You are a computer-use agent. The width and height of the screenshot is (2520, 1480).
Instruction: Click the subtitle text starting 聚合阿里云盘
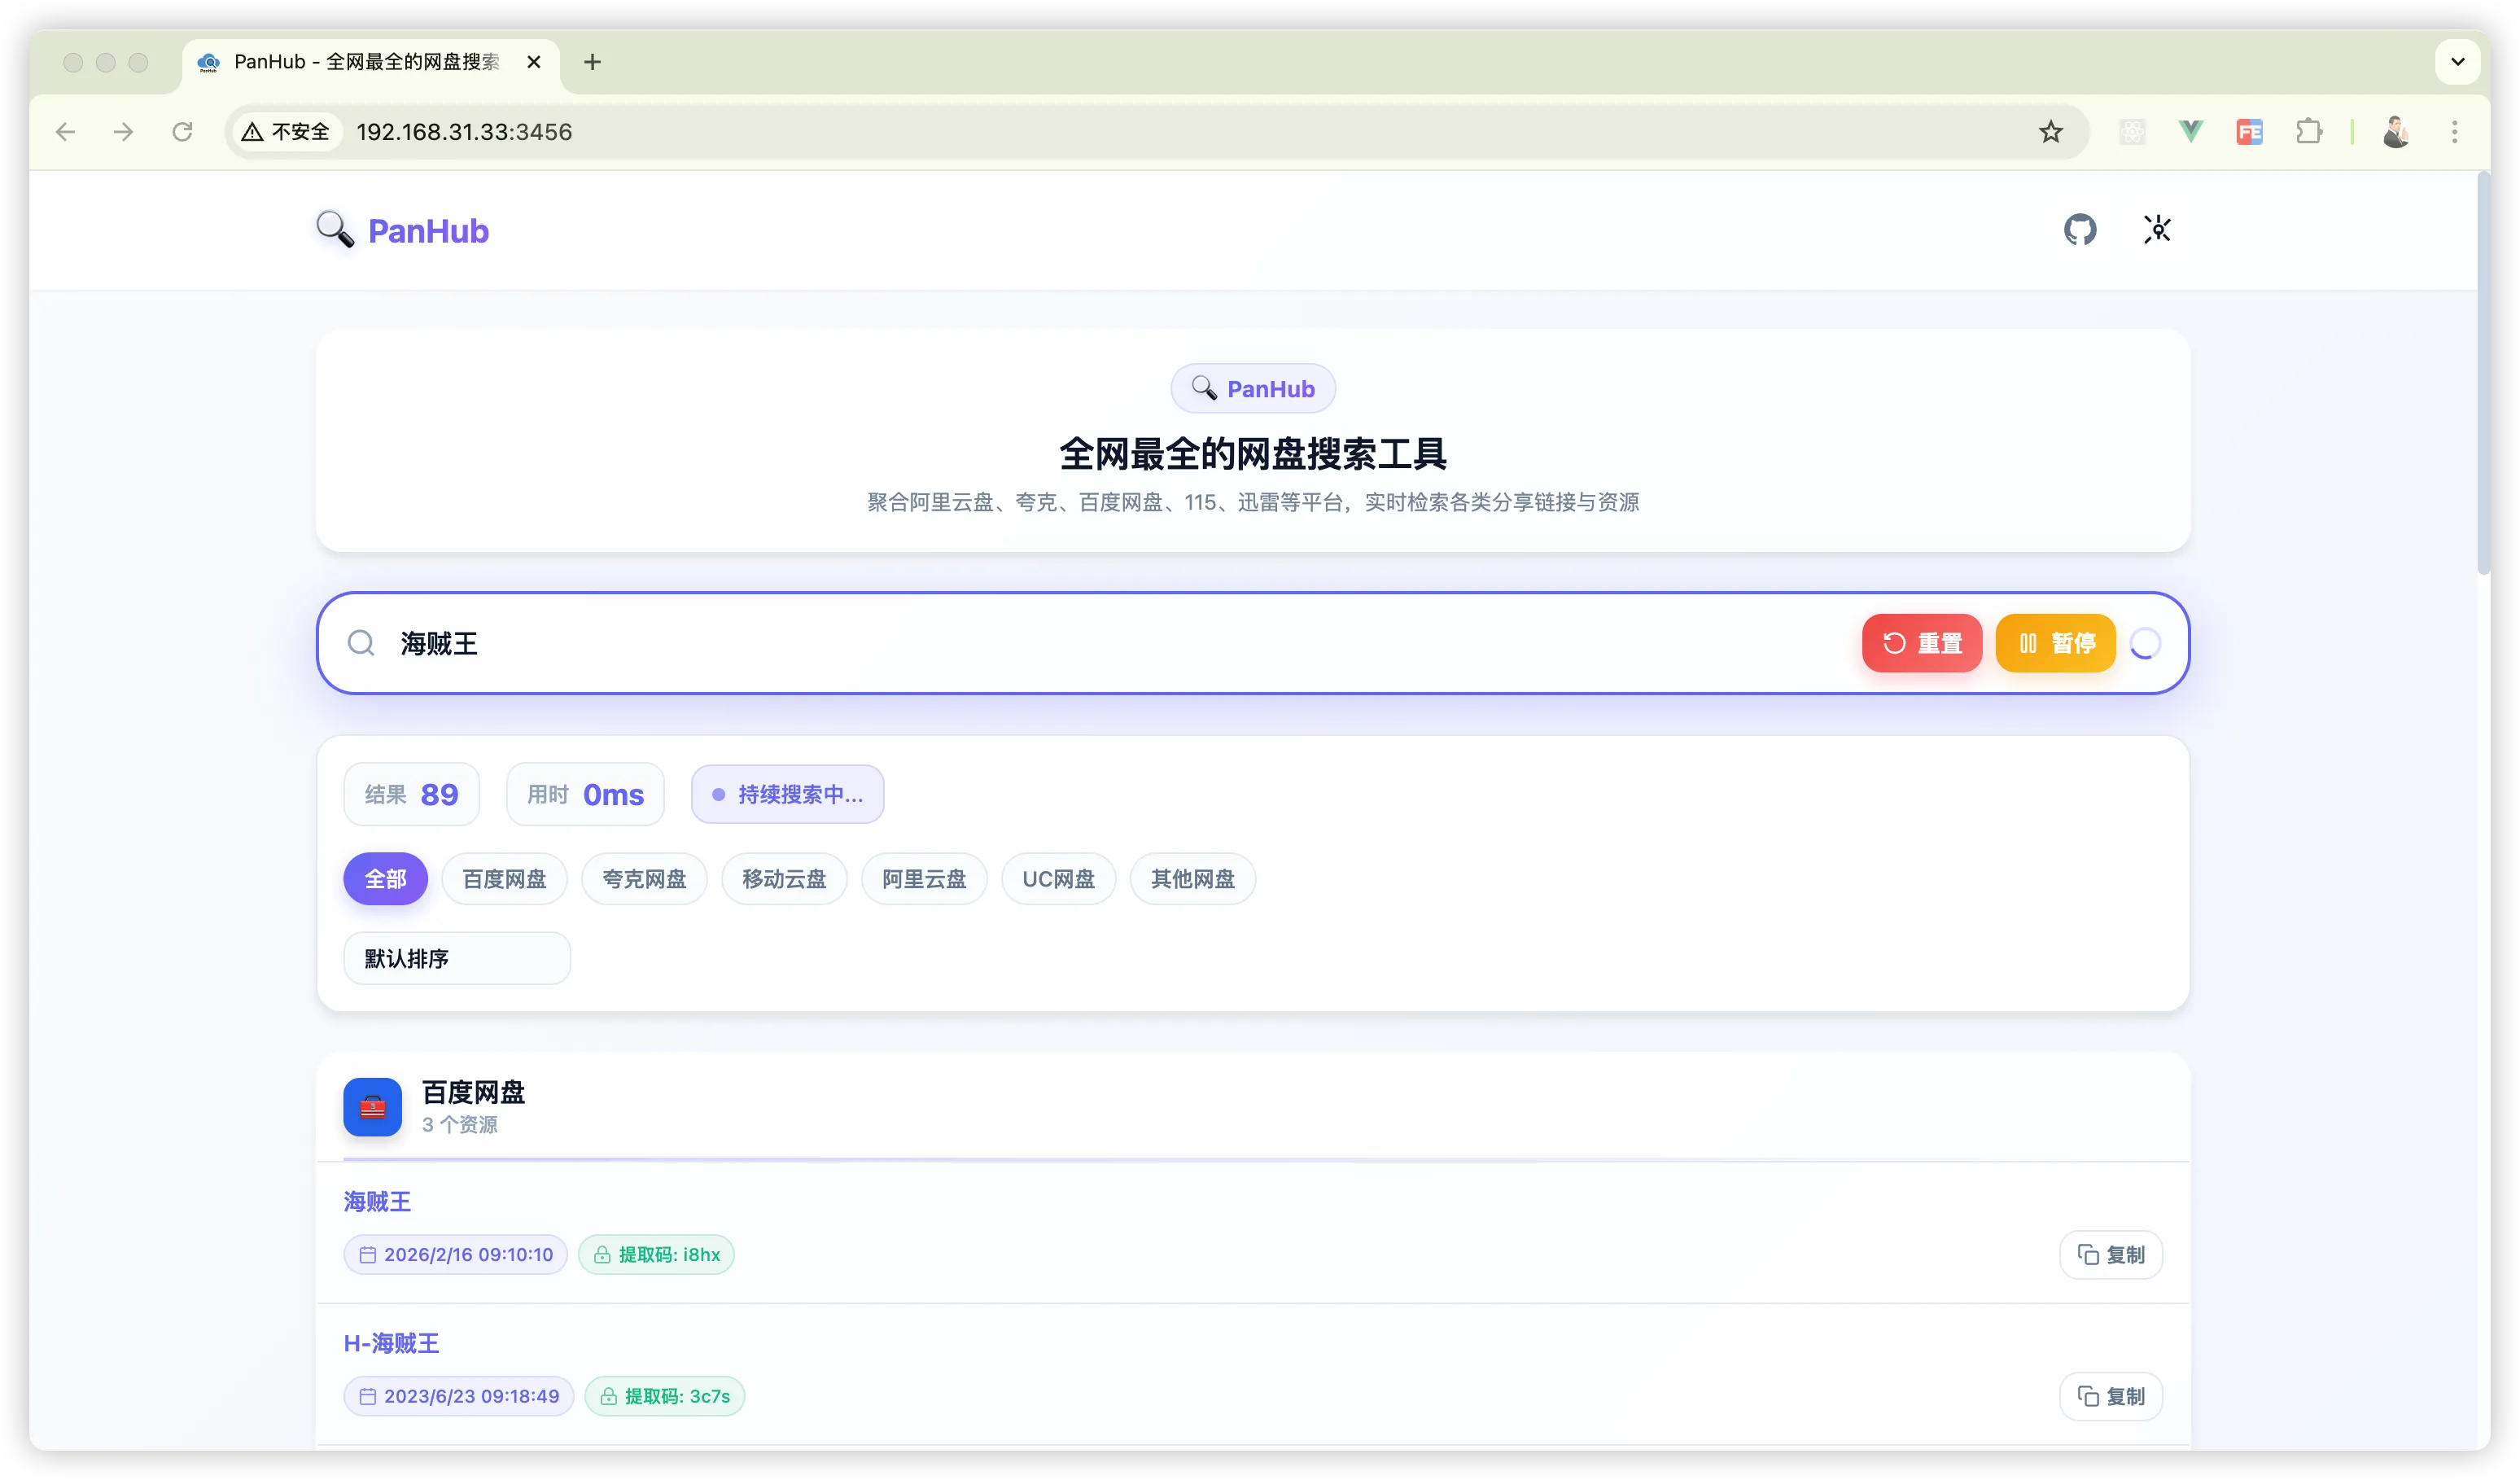point(1253,502)
